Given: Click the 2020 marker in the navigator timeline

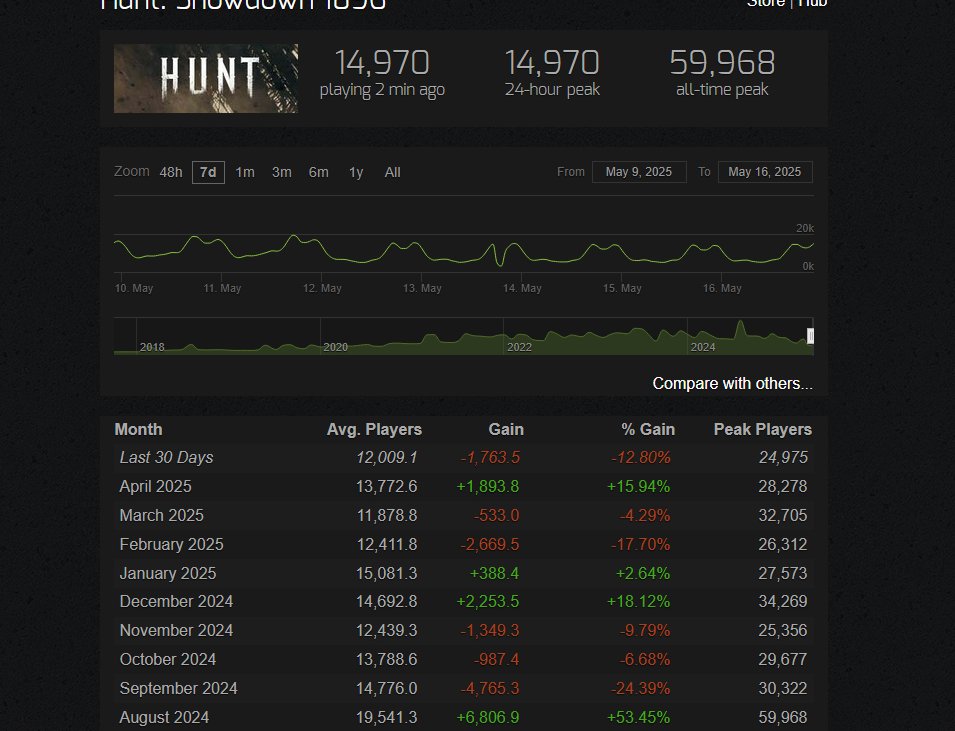Looking at the screenshot, I should point(336,347).
